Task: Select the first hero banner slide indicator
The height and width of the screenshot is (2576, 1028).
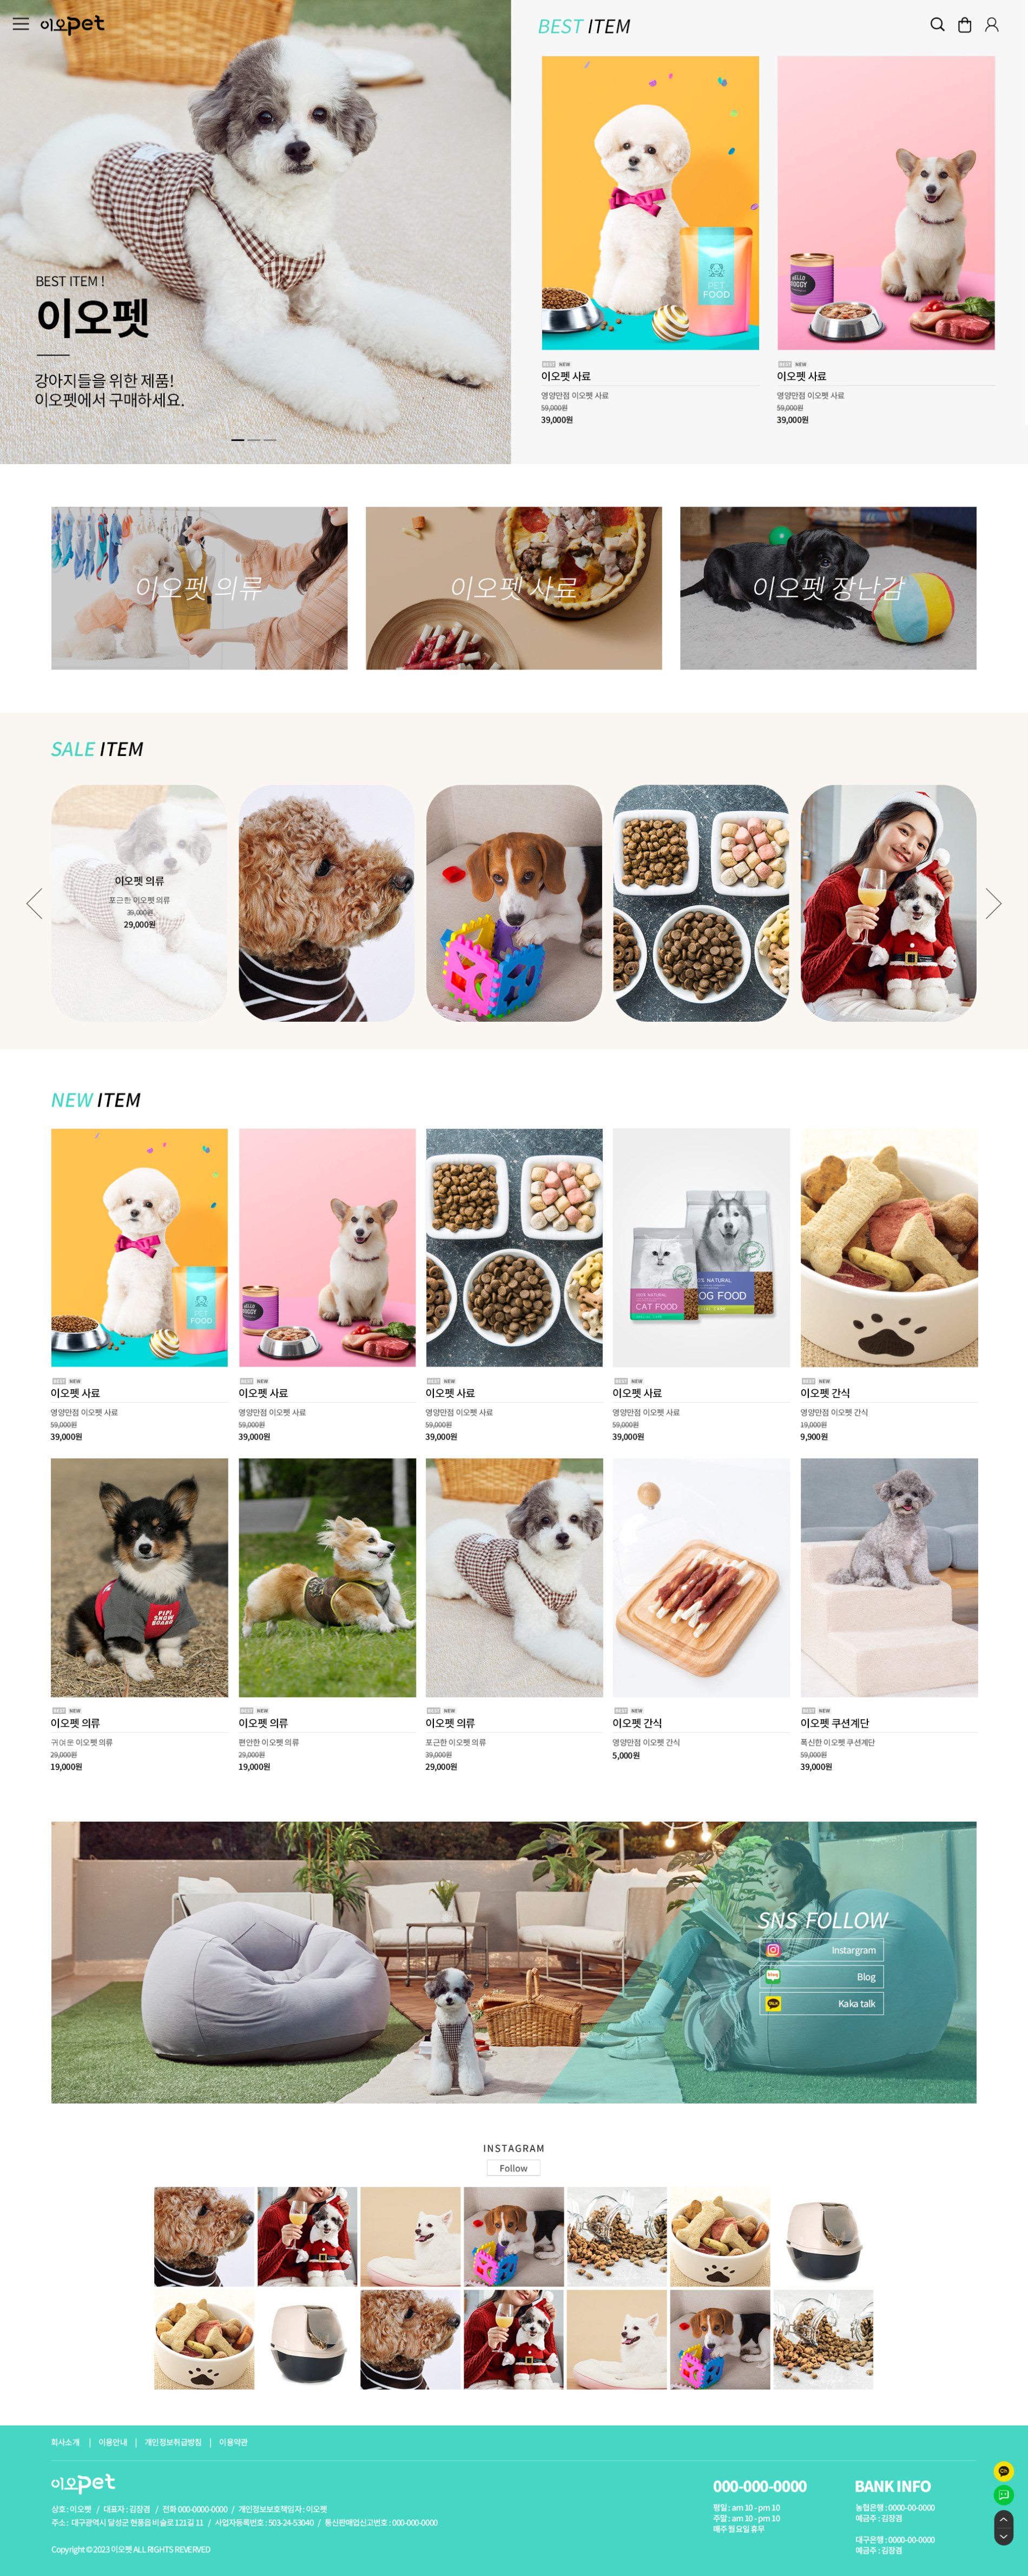Action: coord(238,439)
